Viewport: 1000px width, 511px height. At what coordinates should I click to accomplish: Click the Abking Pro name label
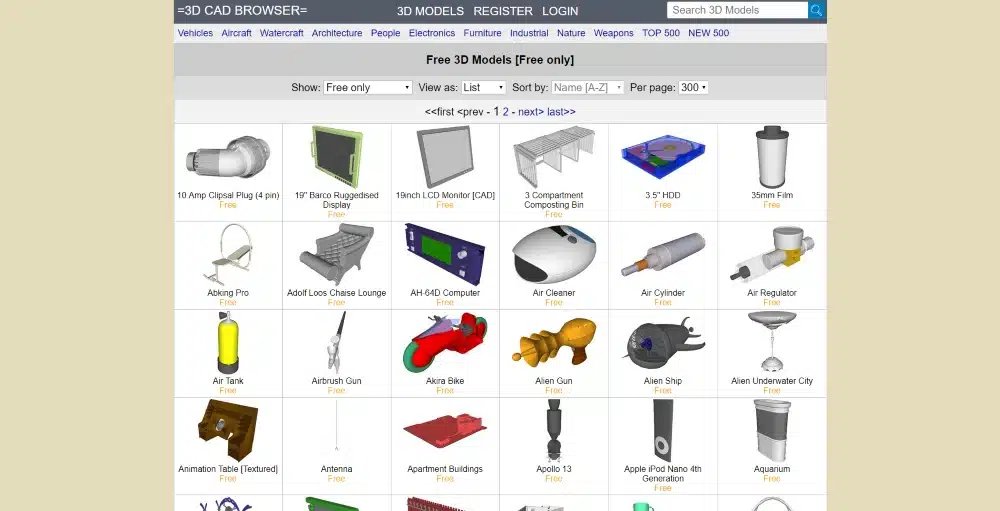228,293
